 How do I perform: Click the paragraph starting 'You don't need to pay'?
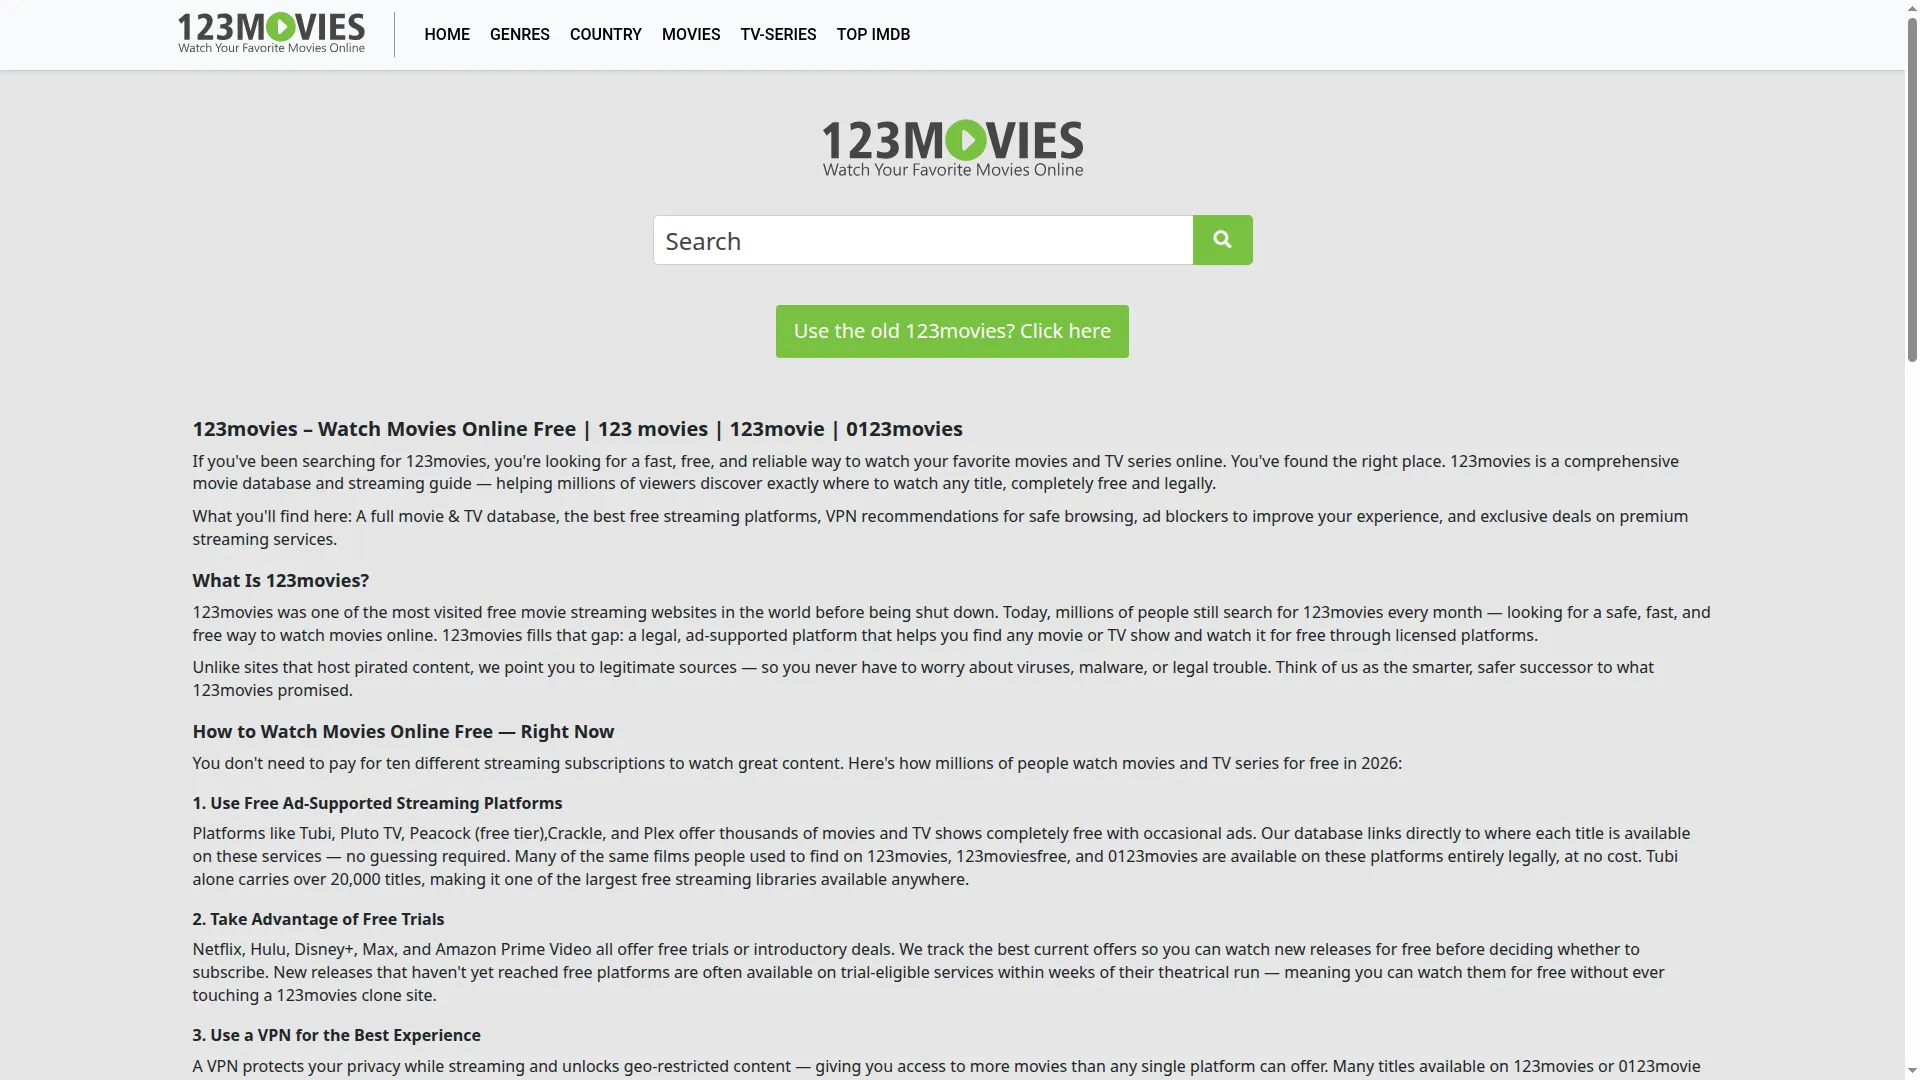click(797, 763)
